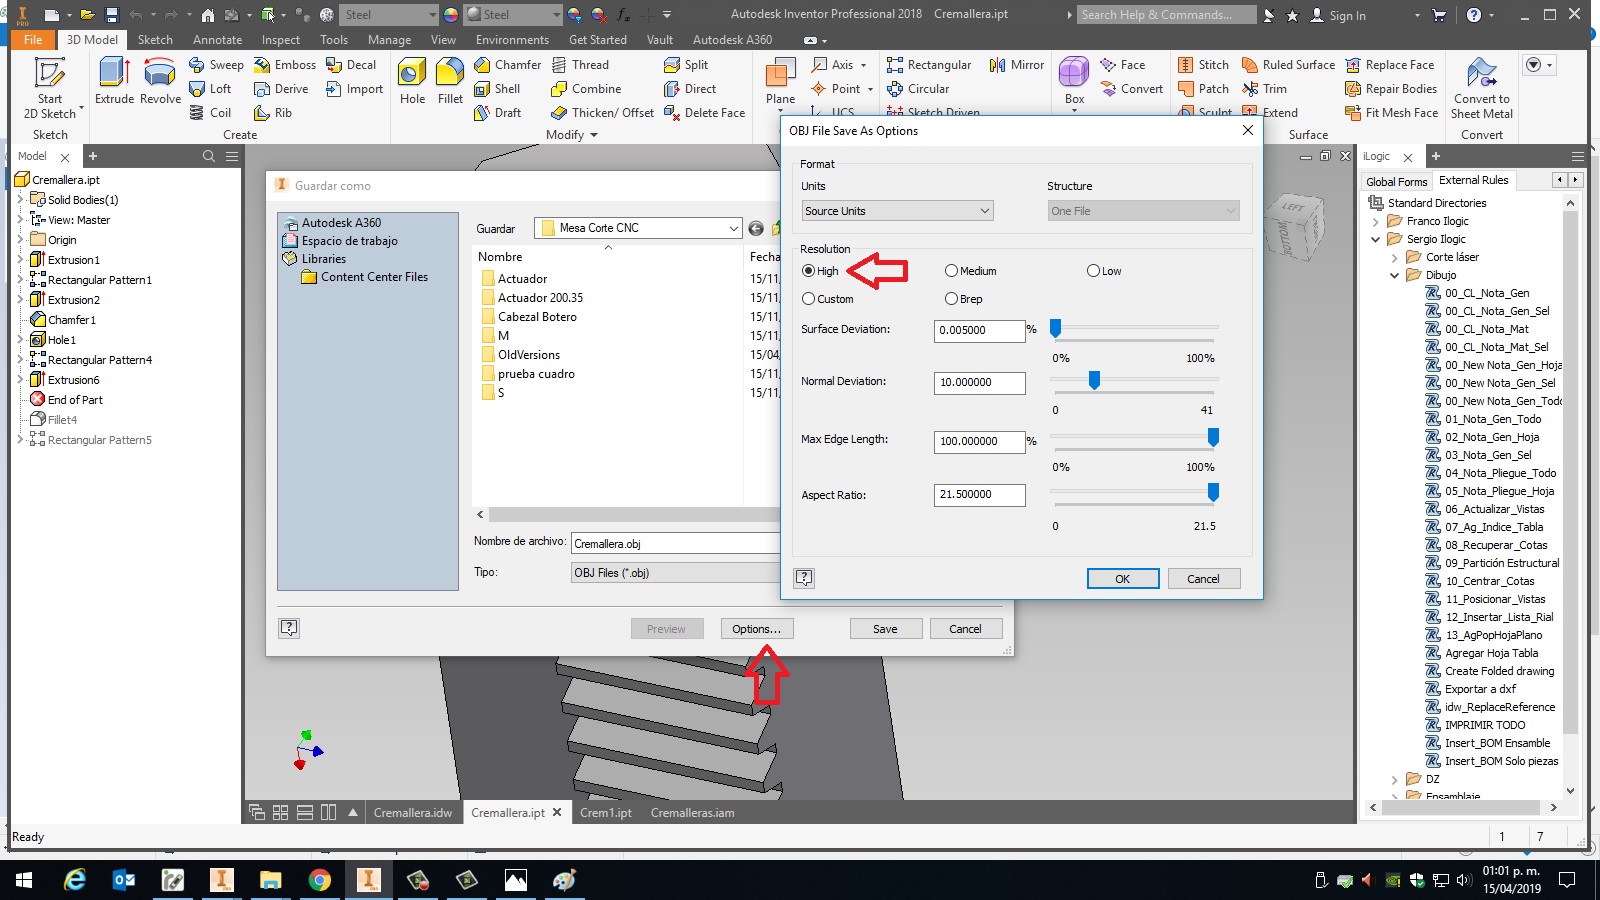Click the Thread tool

[x=580, y=65]
